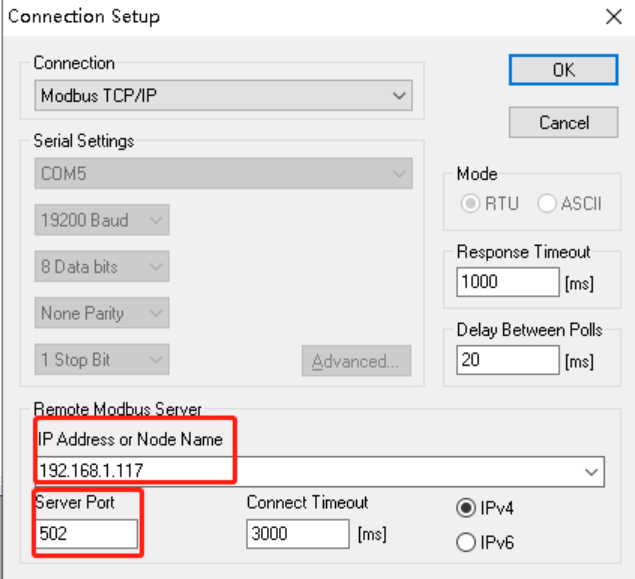Image resolution: width=635 pixels, height=579 pixels.
Task: Choose the RTU mode option
Action: pyautogui.click(x=470, y=203)
